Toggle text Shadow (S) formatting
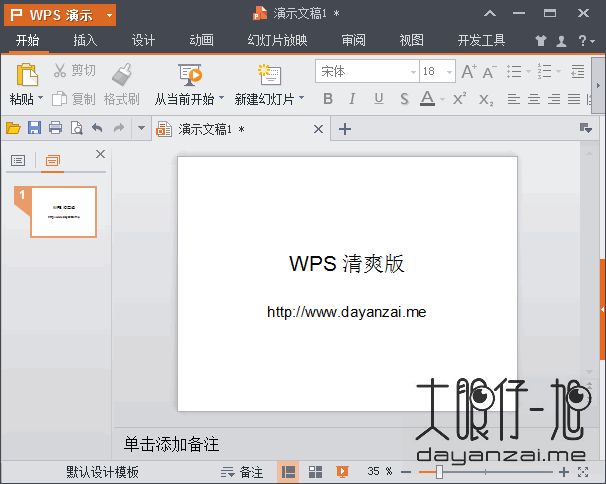This screenshot has width=606, height=484. (x=404, y=99)
